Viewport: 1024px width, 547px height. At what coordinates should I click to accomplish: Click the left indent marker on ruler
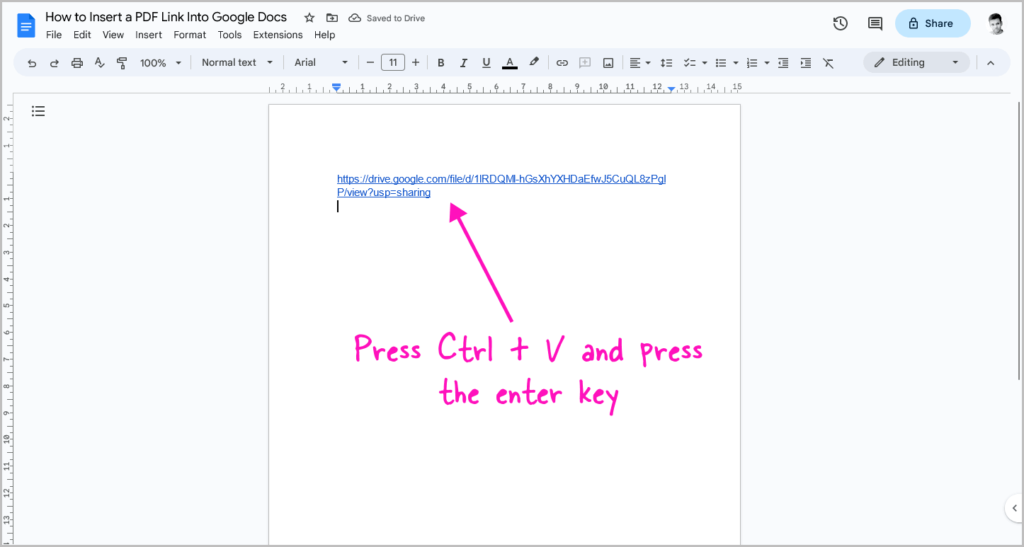[336, 87]
